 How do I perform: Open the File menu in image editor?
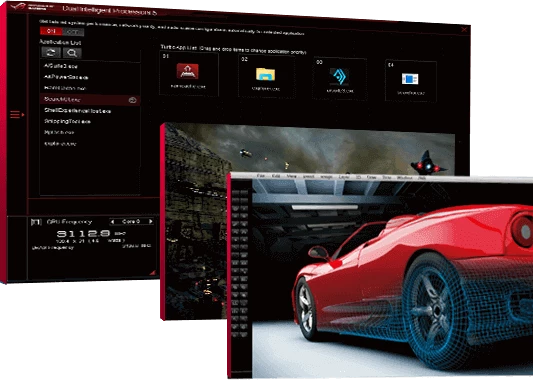[261, 176]
